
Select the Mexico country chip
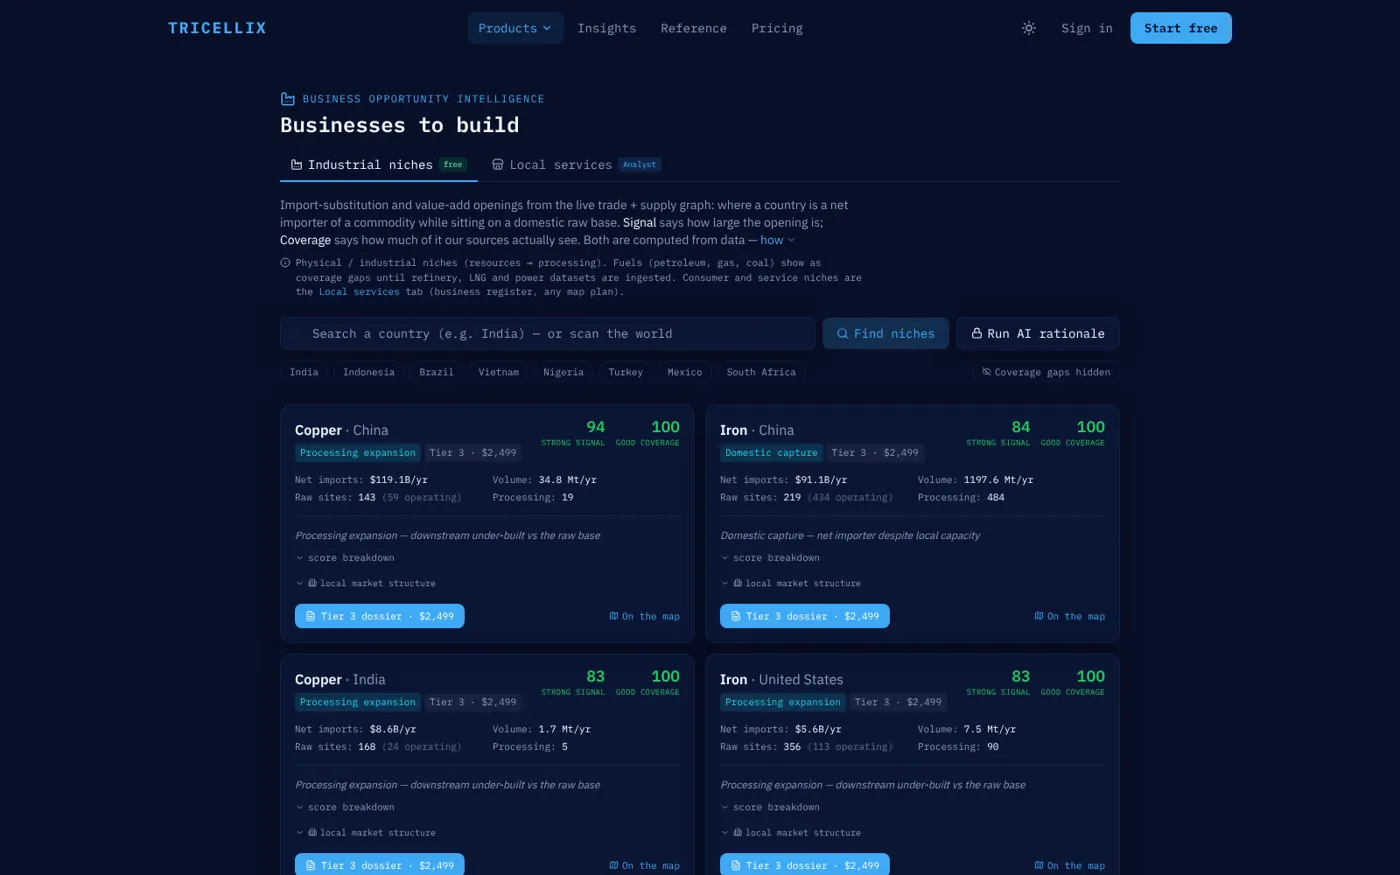[x=685, y=372]
